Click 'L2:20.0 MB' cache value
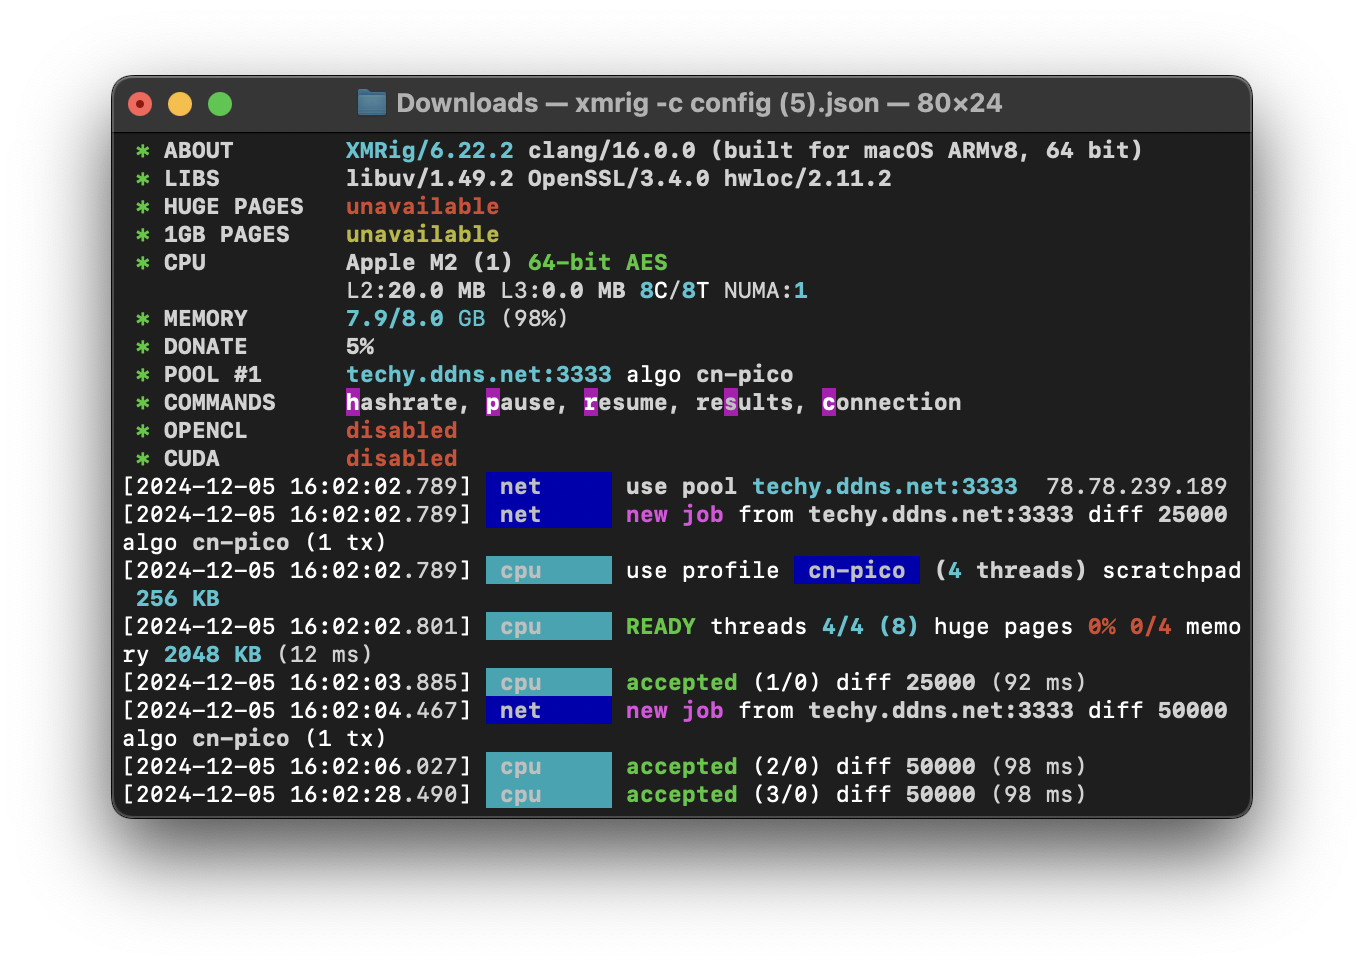This screenshot has height=966, width=1364. pos(416,290)
